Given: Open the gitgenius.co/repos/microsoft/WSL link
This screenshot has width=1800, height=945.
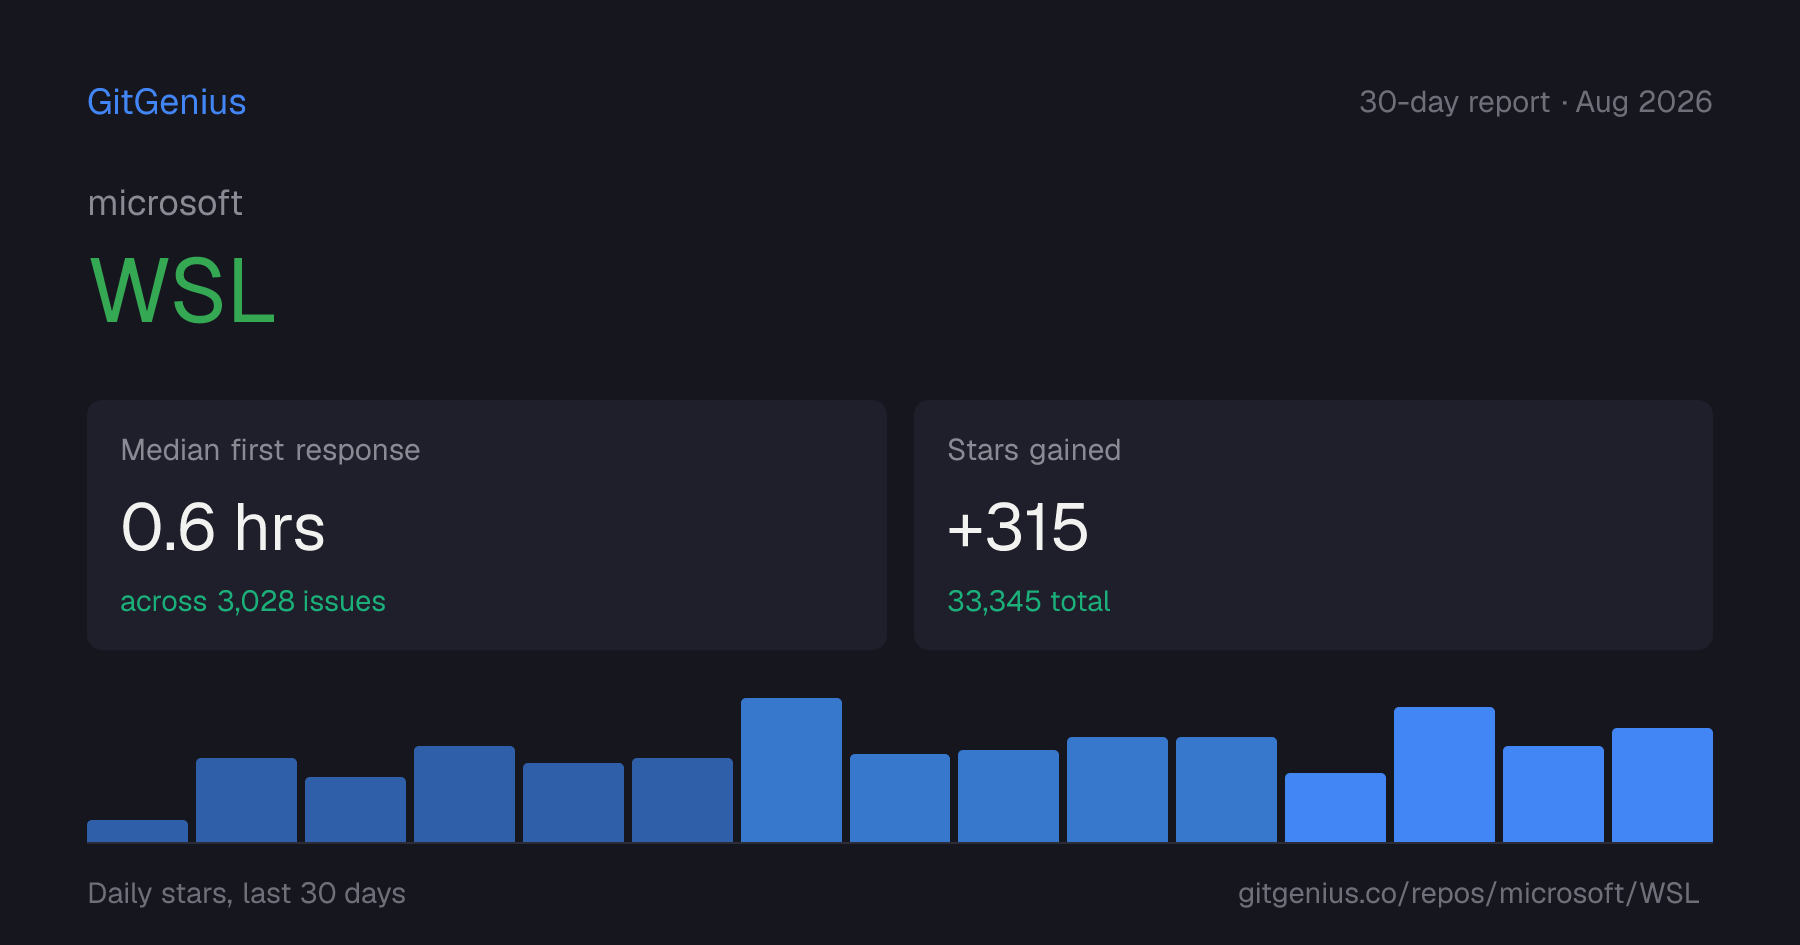Looking at the screenshot, I should 1469,893.
